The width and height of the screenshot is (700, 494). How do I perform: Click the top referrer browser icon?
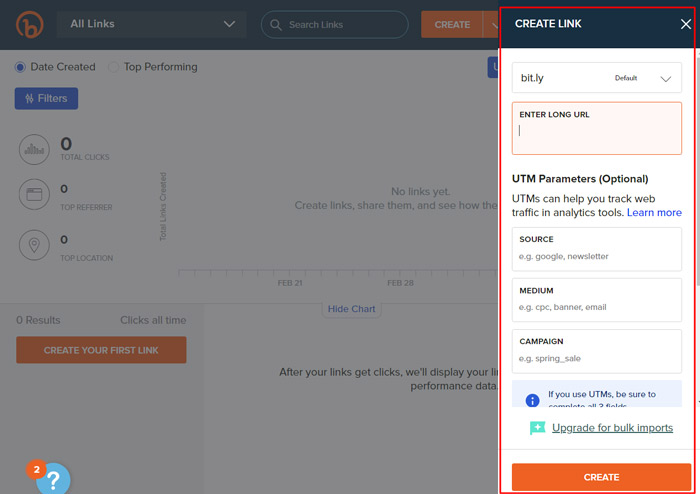(34, 195)
